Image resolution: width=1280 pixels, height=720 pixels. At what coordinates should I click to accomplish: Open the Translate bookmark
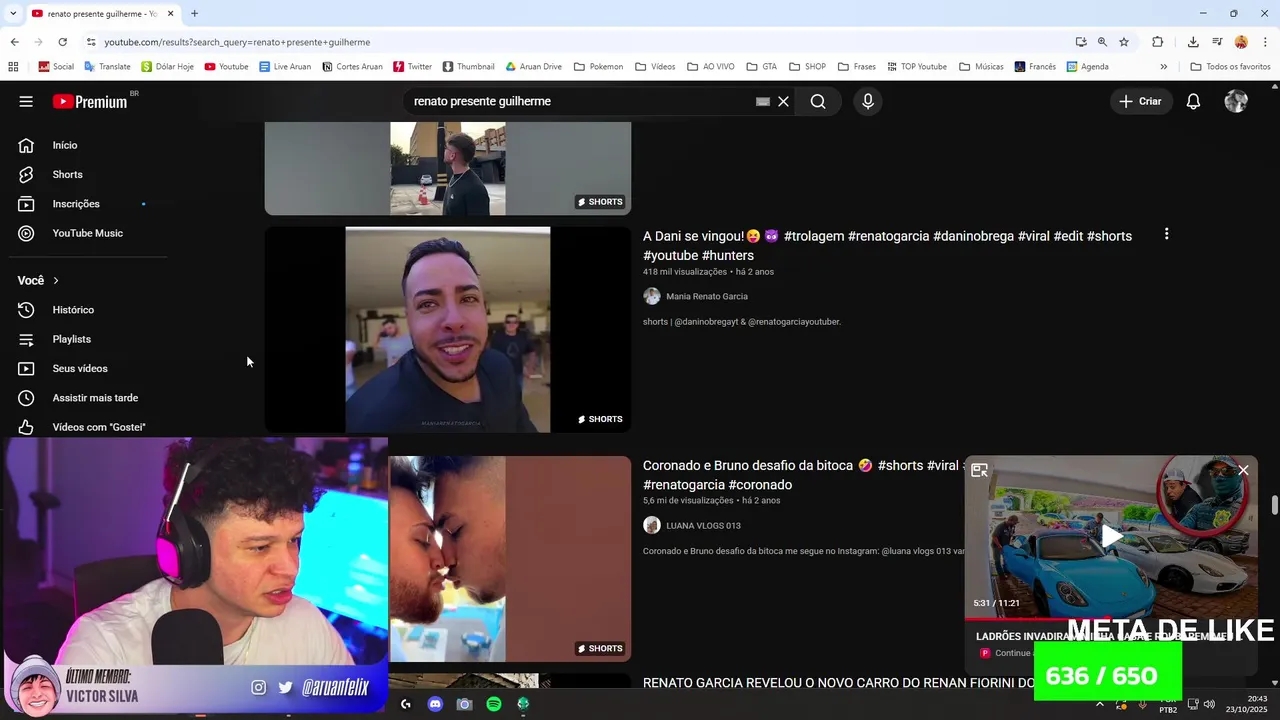coord(107,67)
